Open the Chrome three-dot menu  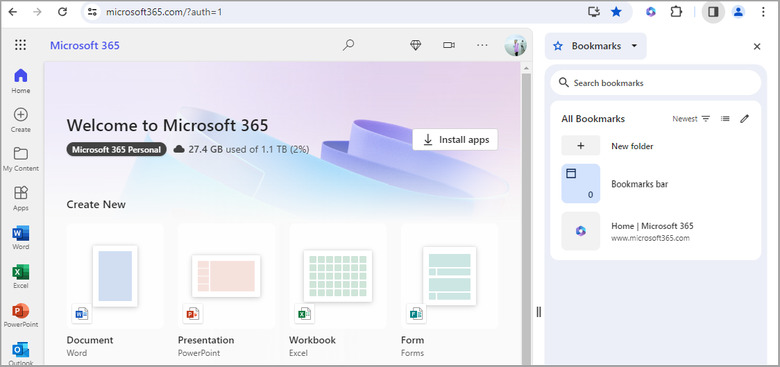[763, 12]
